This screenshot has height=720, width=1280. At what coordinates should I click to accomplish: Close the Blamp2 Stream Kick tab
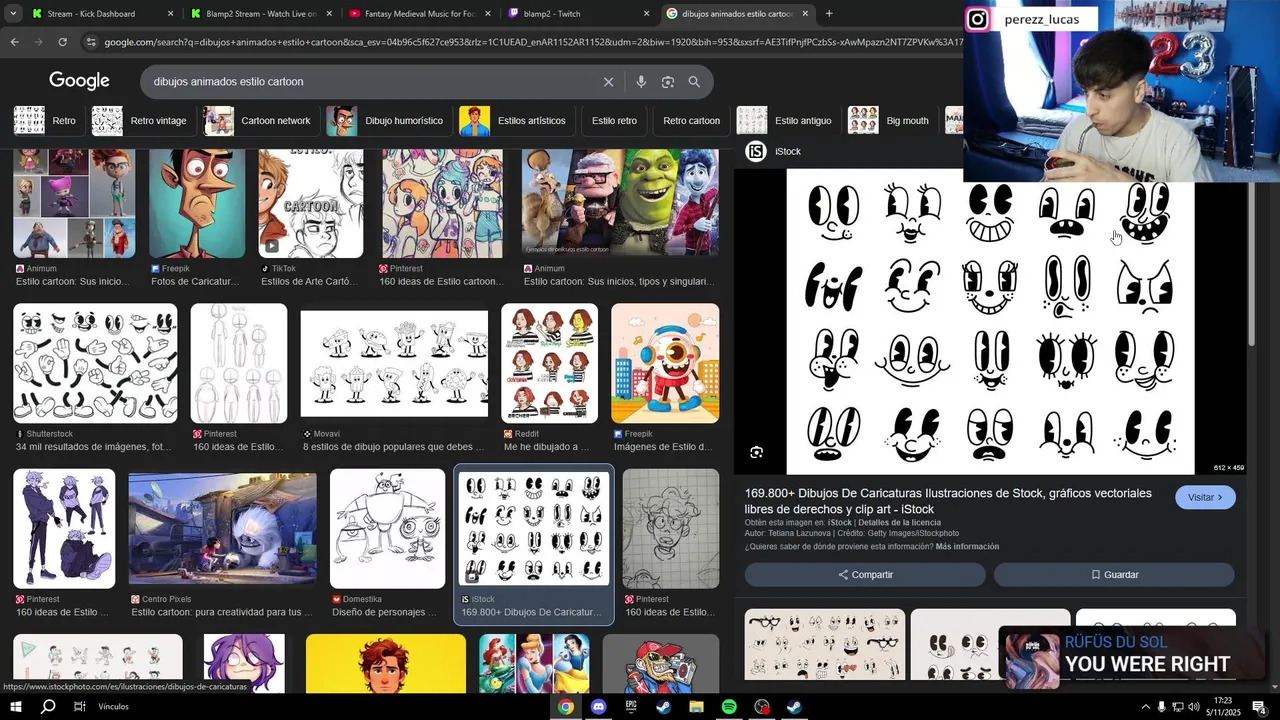[x=329, y=14]
